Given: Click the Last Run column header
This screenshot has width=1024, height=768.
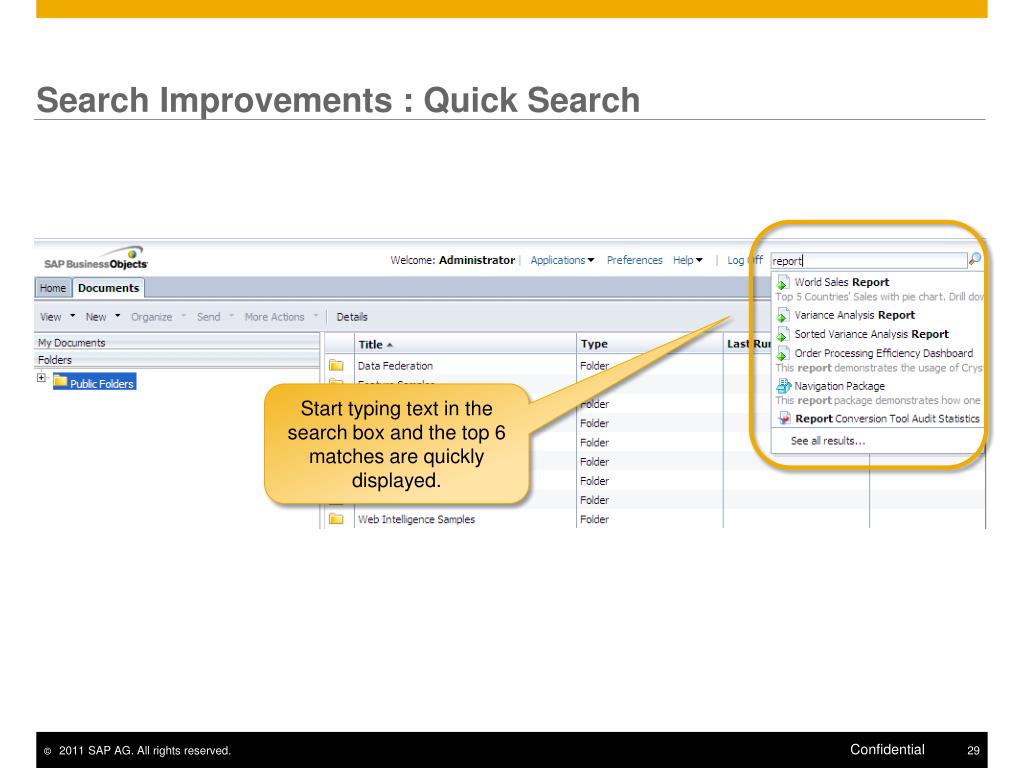Looking at the screenshot, I should pyautogui.click(x=748, y=344).
